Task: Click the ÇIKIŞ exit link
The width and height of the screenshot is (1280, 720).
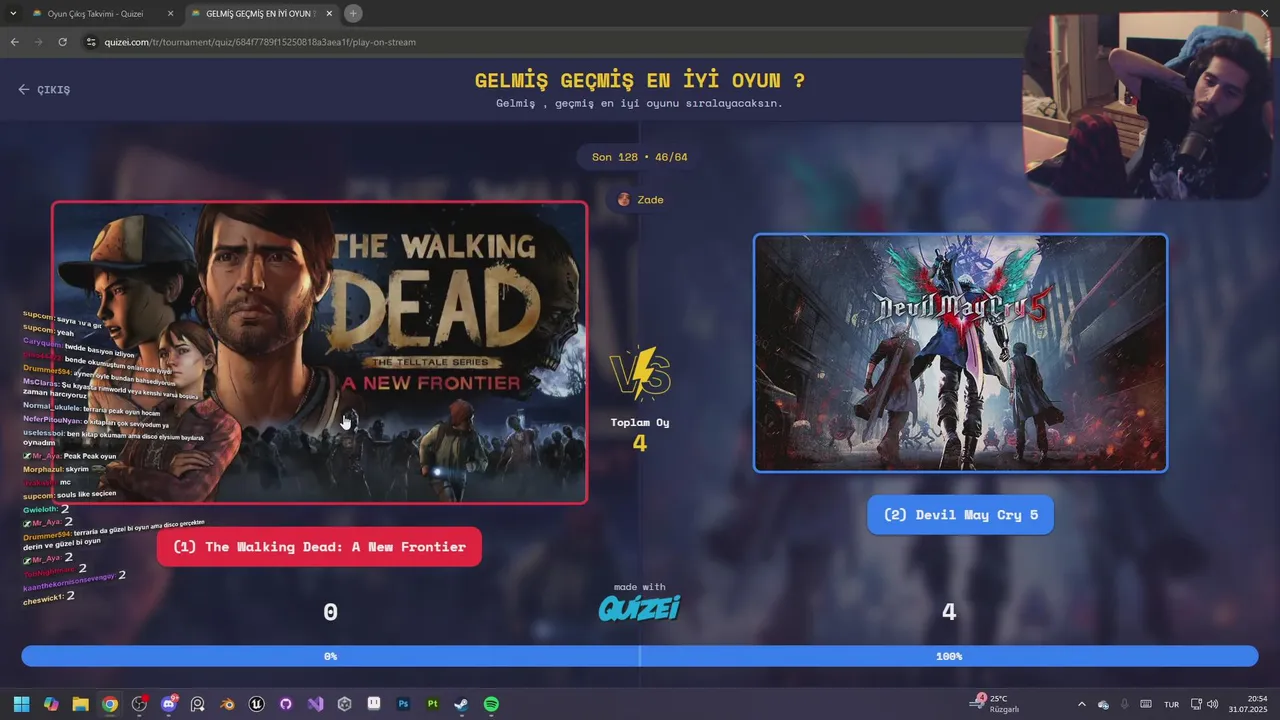Action: click(45, 89)
